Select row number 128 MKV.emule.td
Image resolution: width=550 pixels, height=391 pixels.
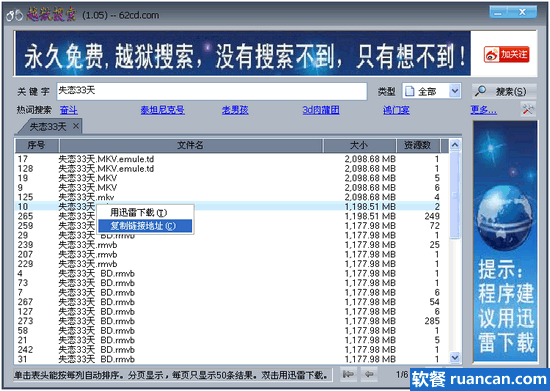[232, 169]
